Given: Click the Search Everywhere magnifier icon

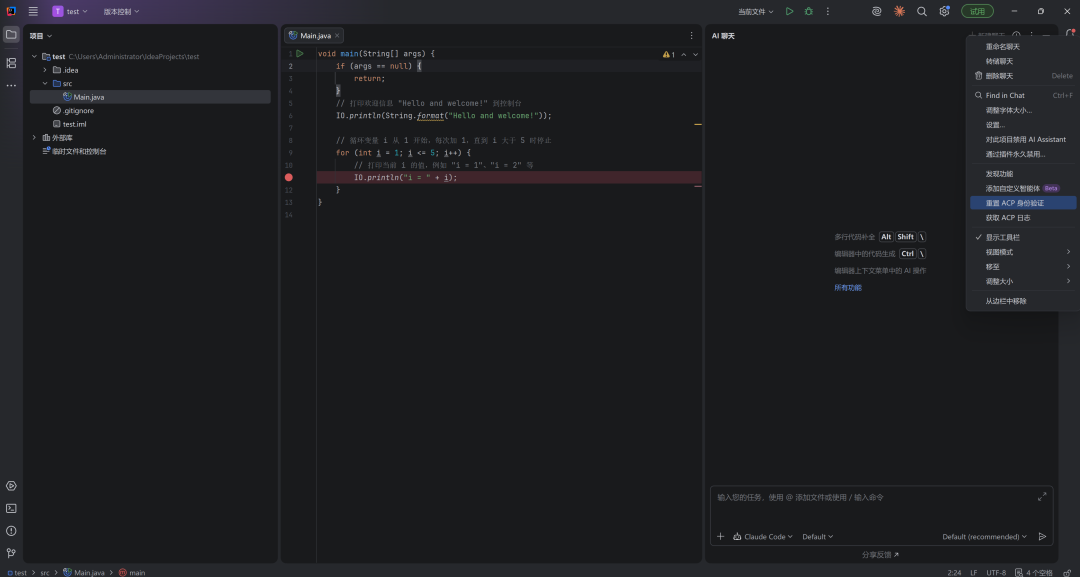Looking at the screenshot, I should [x=921, y=11].
